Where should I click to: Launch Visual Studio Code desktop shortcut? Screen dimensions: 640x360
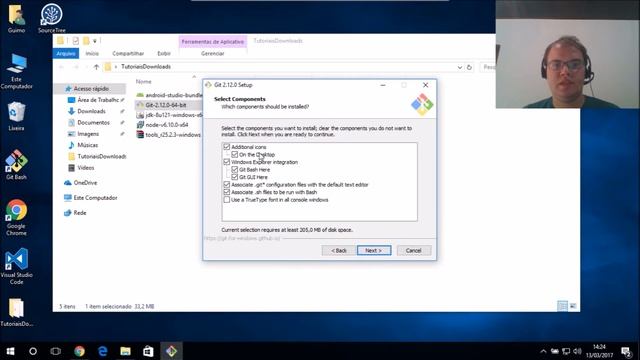pos(16,267)
